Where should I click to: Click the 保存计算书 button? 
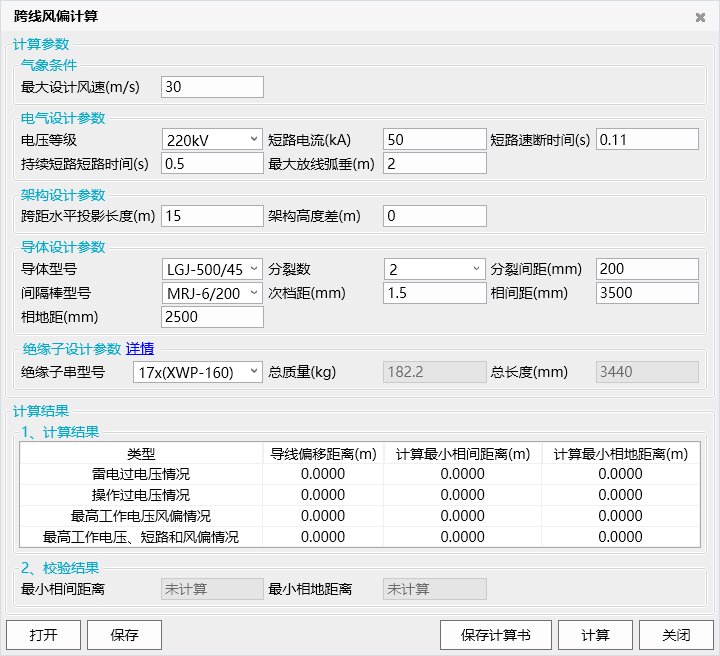click(x=495, y=635)
